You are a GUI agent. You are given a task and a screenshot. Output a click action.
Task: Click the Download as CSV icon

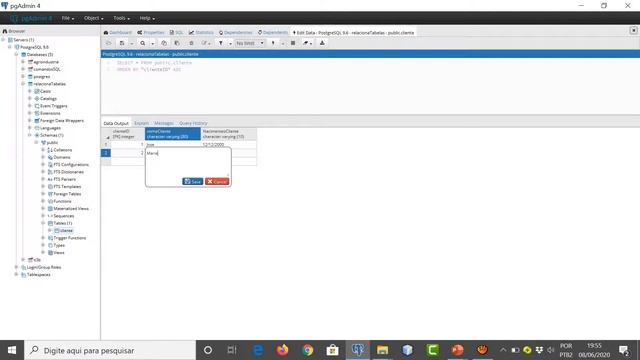322,43
